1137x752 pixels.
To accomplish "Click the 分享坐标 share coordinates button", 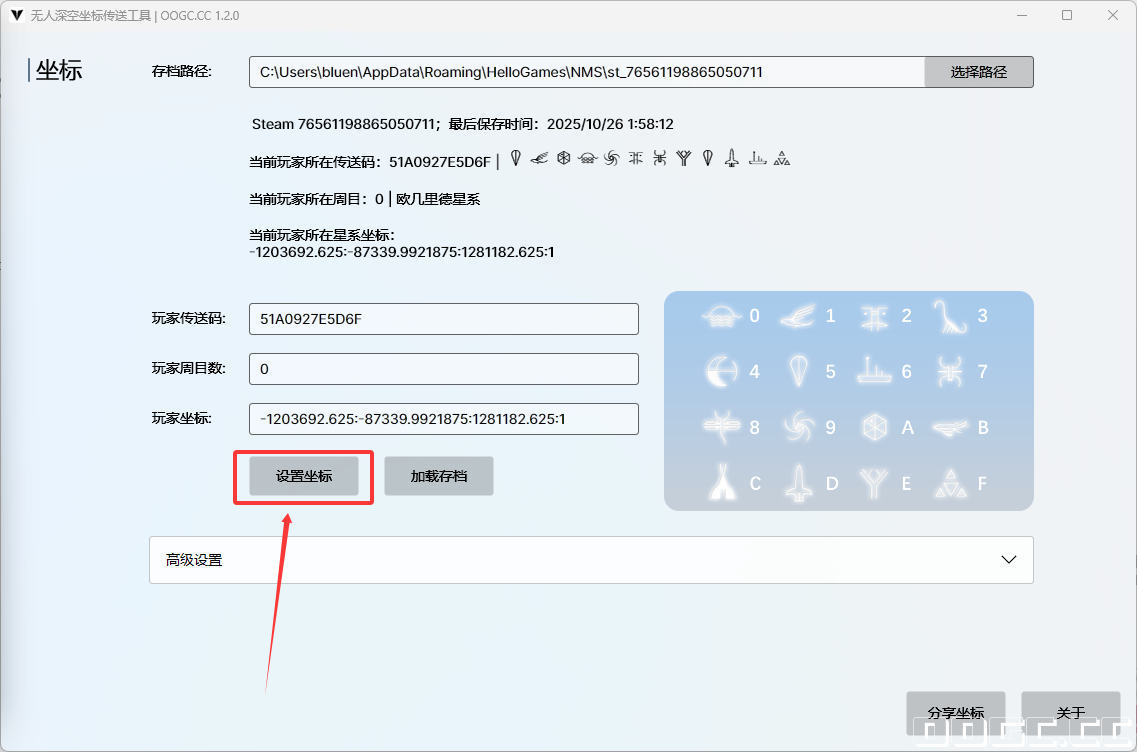I will [x=955, y=711].
